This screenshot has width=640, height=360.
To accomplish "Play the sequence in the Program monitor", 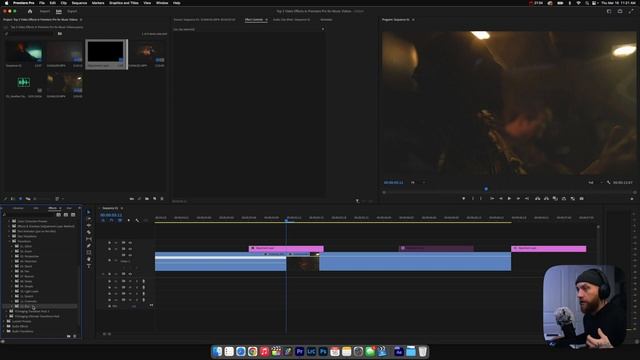I will pyautogui.click(x=509, y=199).
